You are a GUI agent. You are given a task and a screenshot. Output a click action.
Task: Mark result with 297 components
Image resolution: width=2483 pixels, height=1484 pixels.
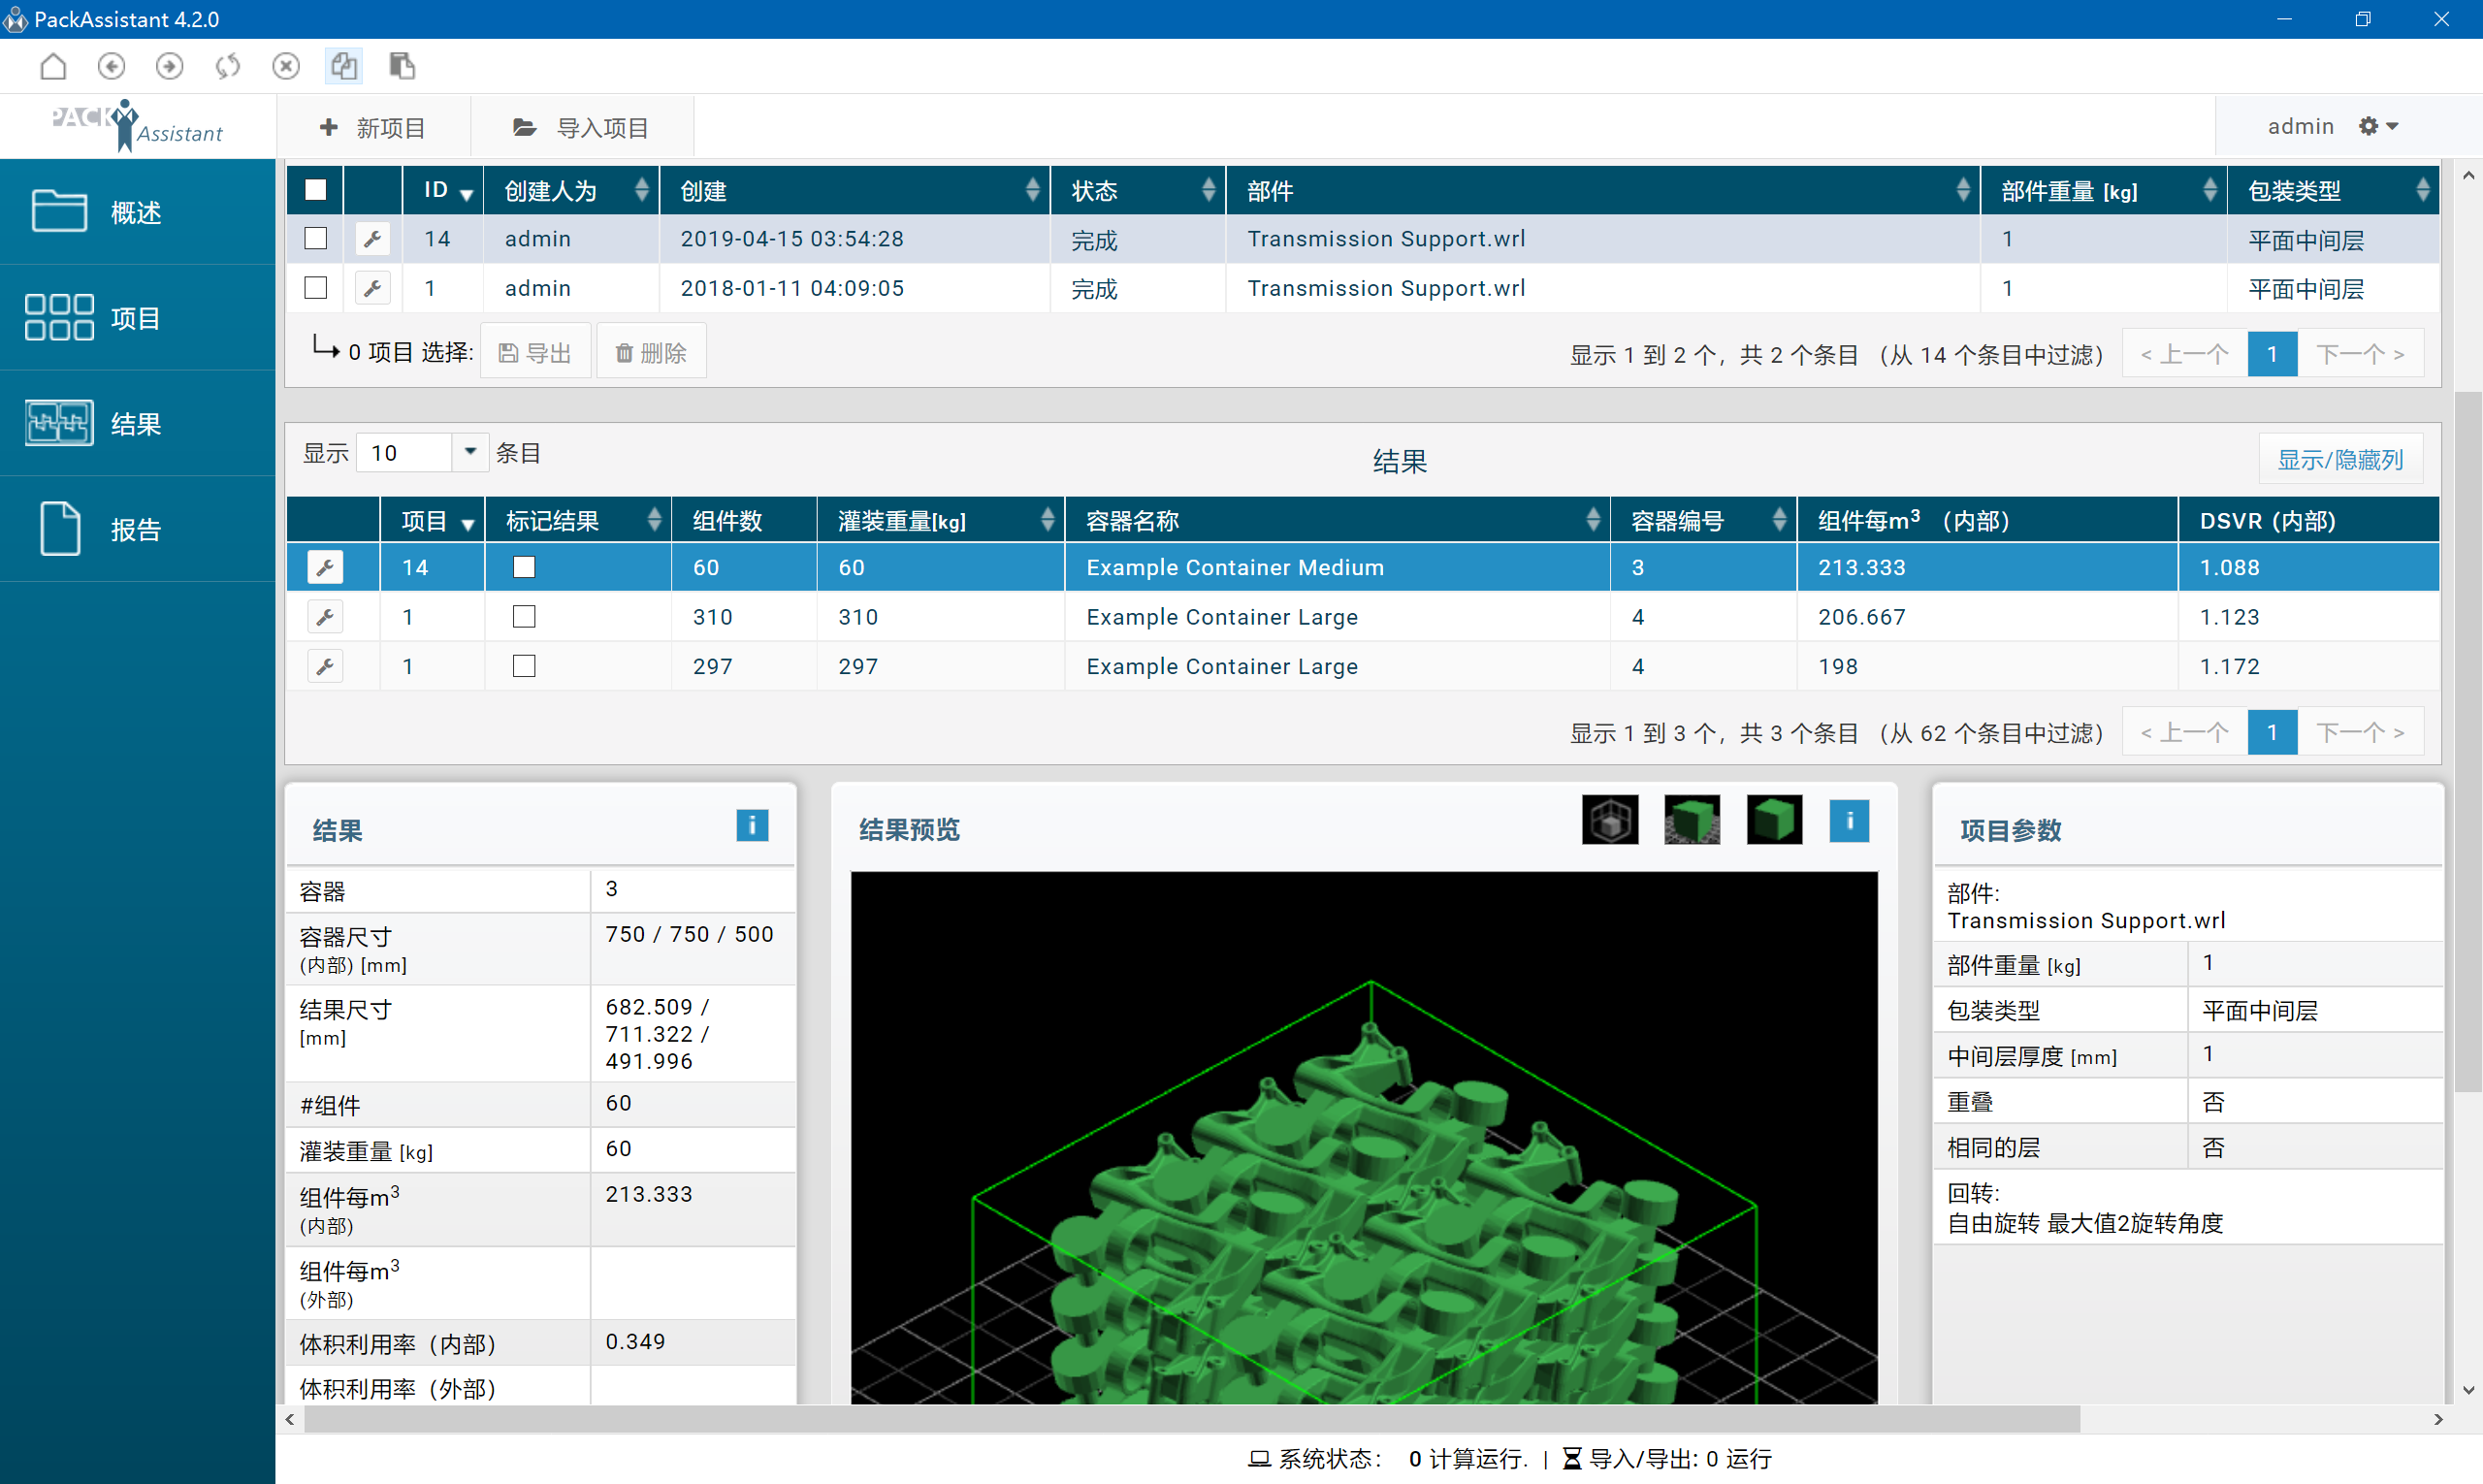(524, 666)
